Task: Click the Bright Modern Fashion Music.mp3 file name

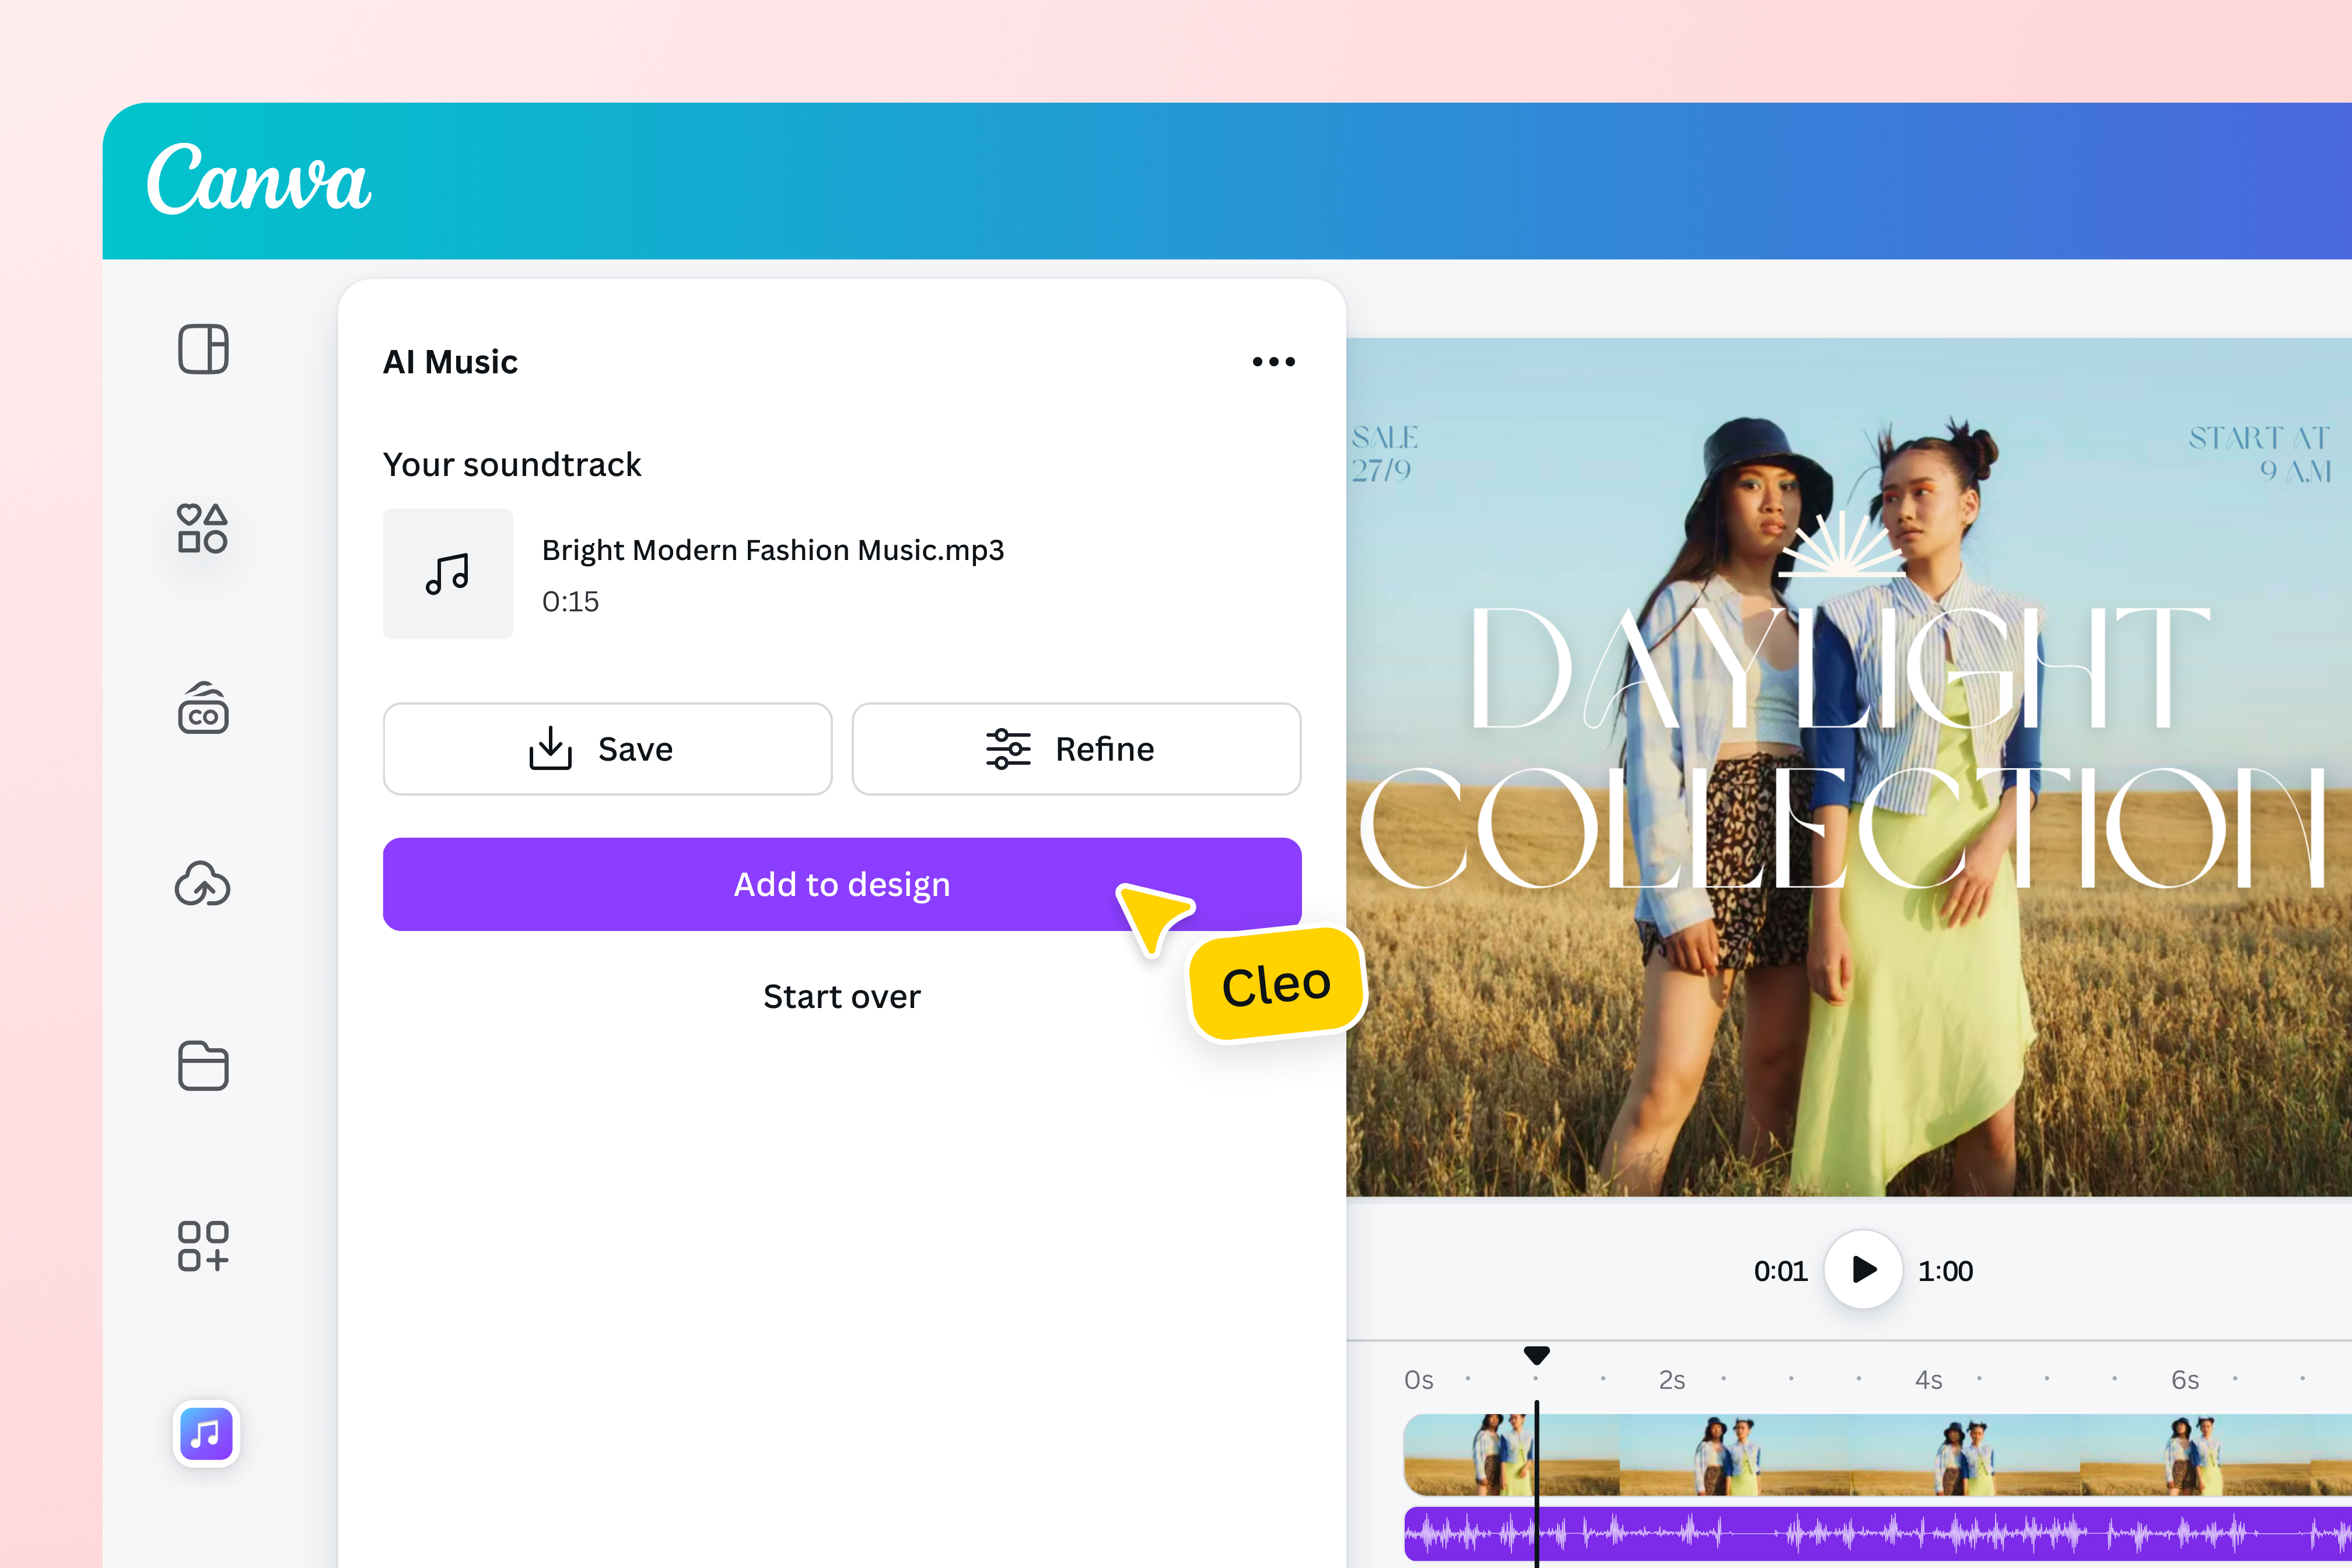Action: [x=773, y=550]
